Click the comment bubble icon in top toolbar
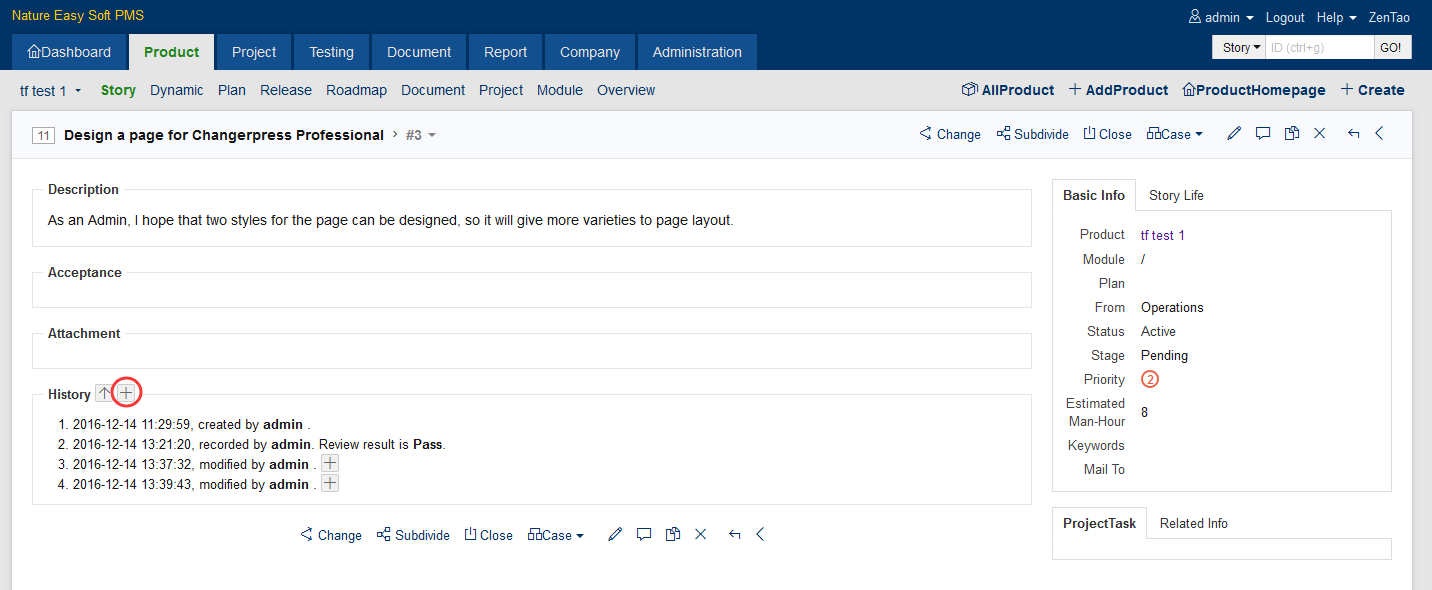 click(1263, 134)
